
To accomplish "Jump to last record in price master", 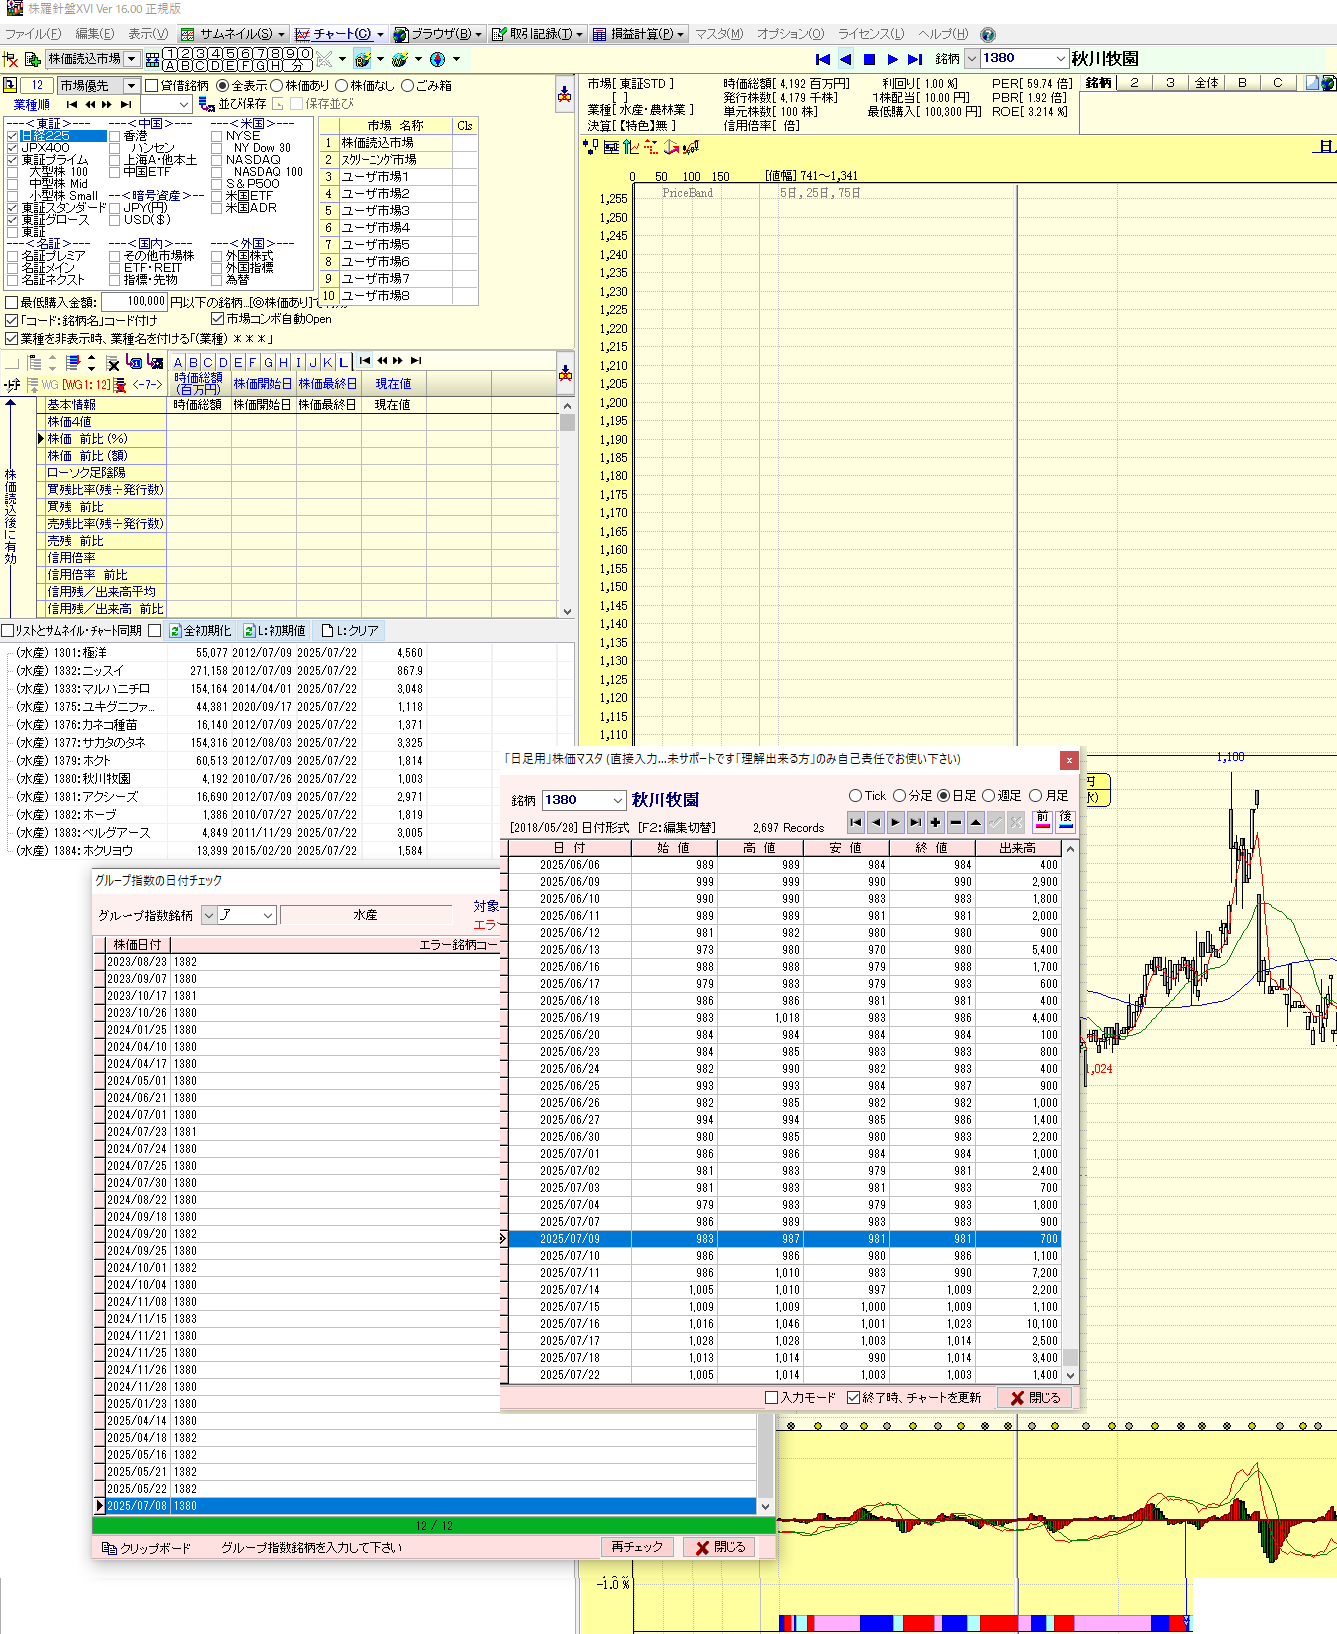I will click(915, 822).
